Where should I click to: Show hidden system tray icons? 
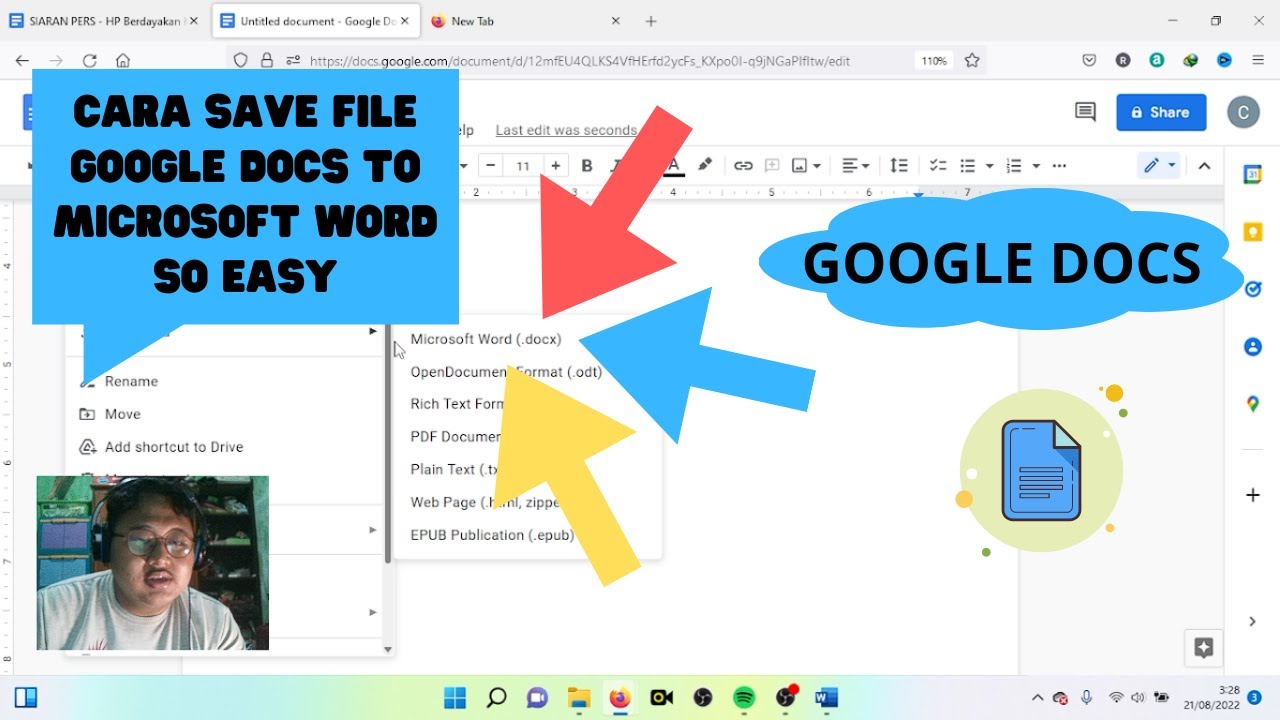click(x=1037, y=697)
